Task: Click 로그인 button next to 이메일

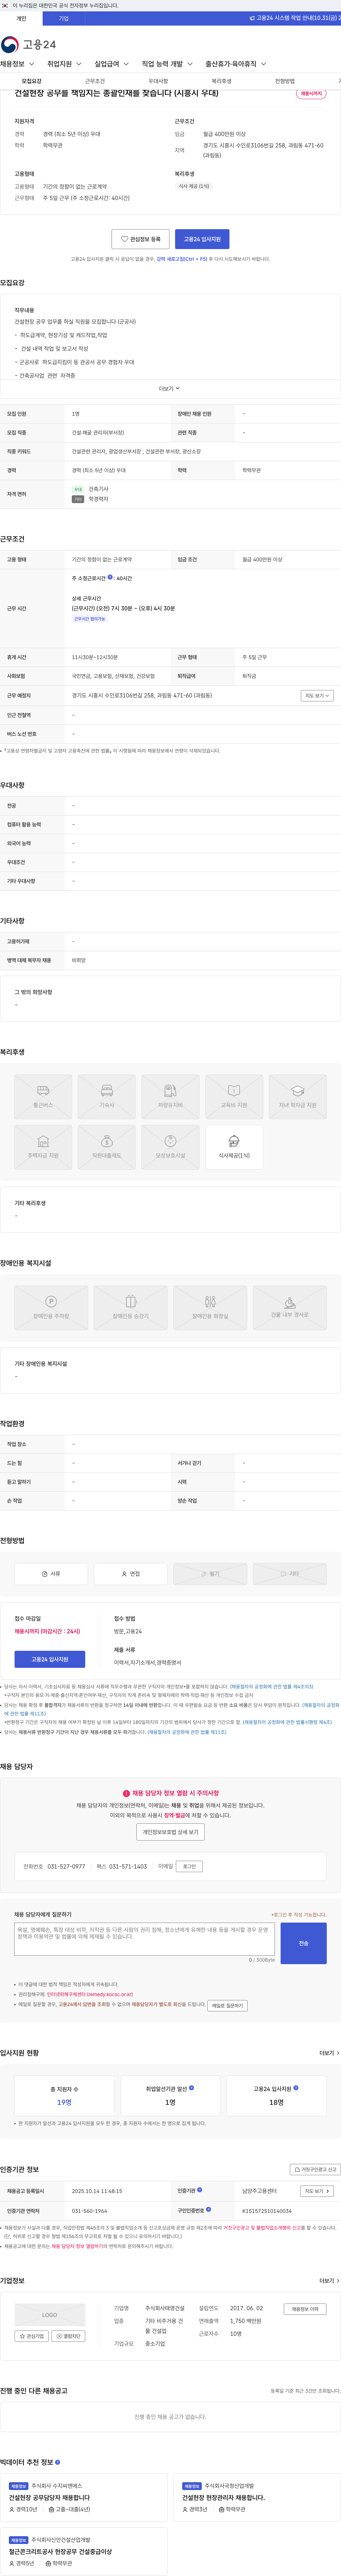Action: 189,1866
